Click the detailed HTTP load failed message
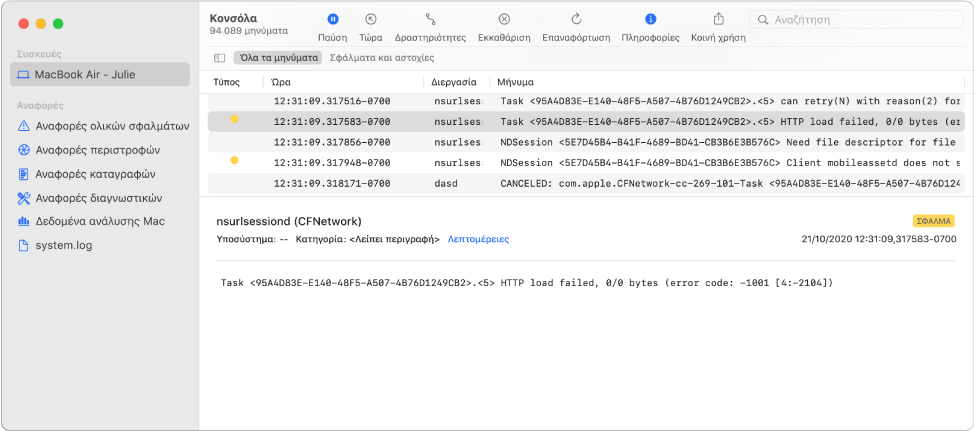This screenshot has width=974, height=431. pos(527,283)
